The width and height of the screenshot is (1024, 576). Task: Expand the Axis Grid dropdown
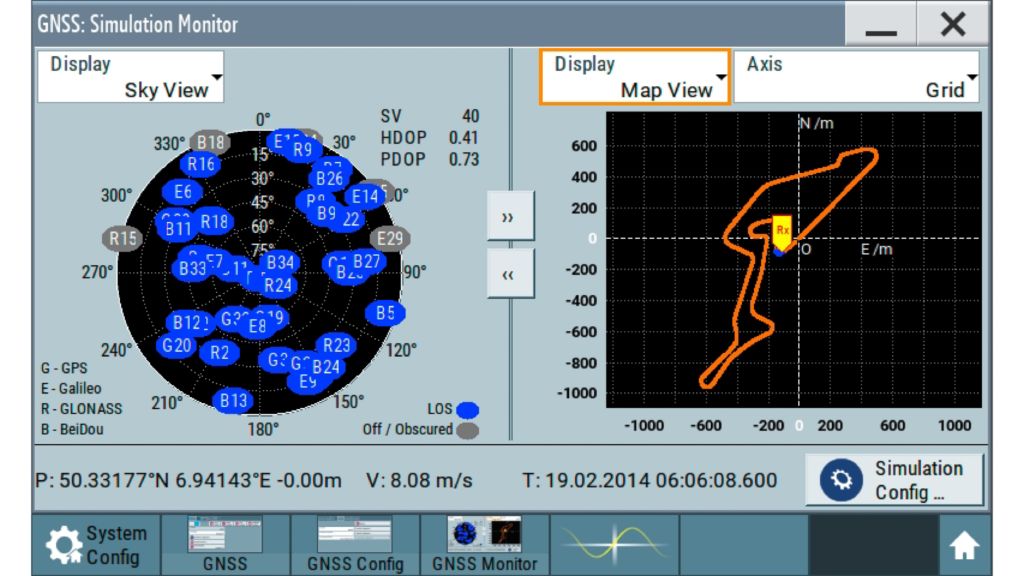(x=857, y=77)
